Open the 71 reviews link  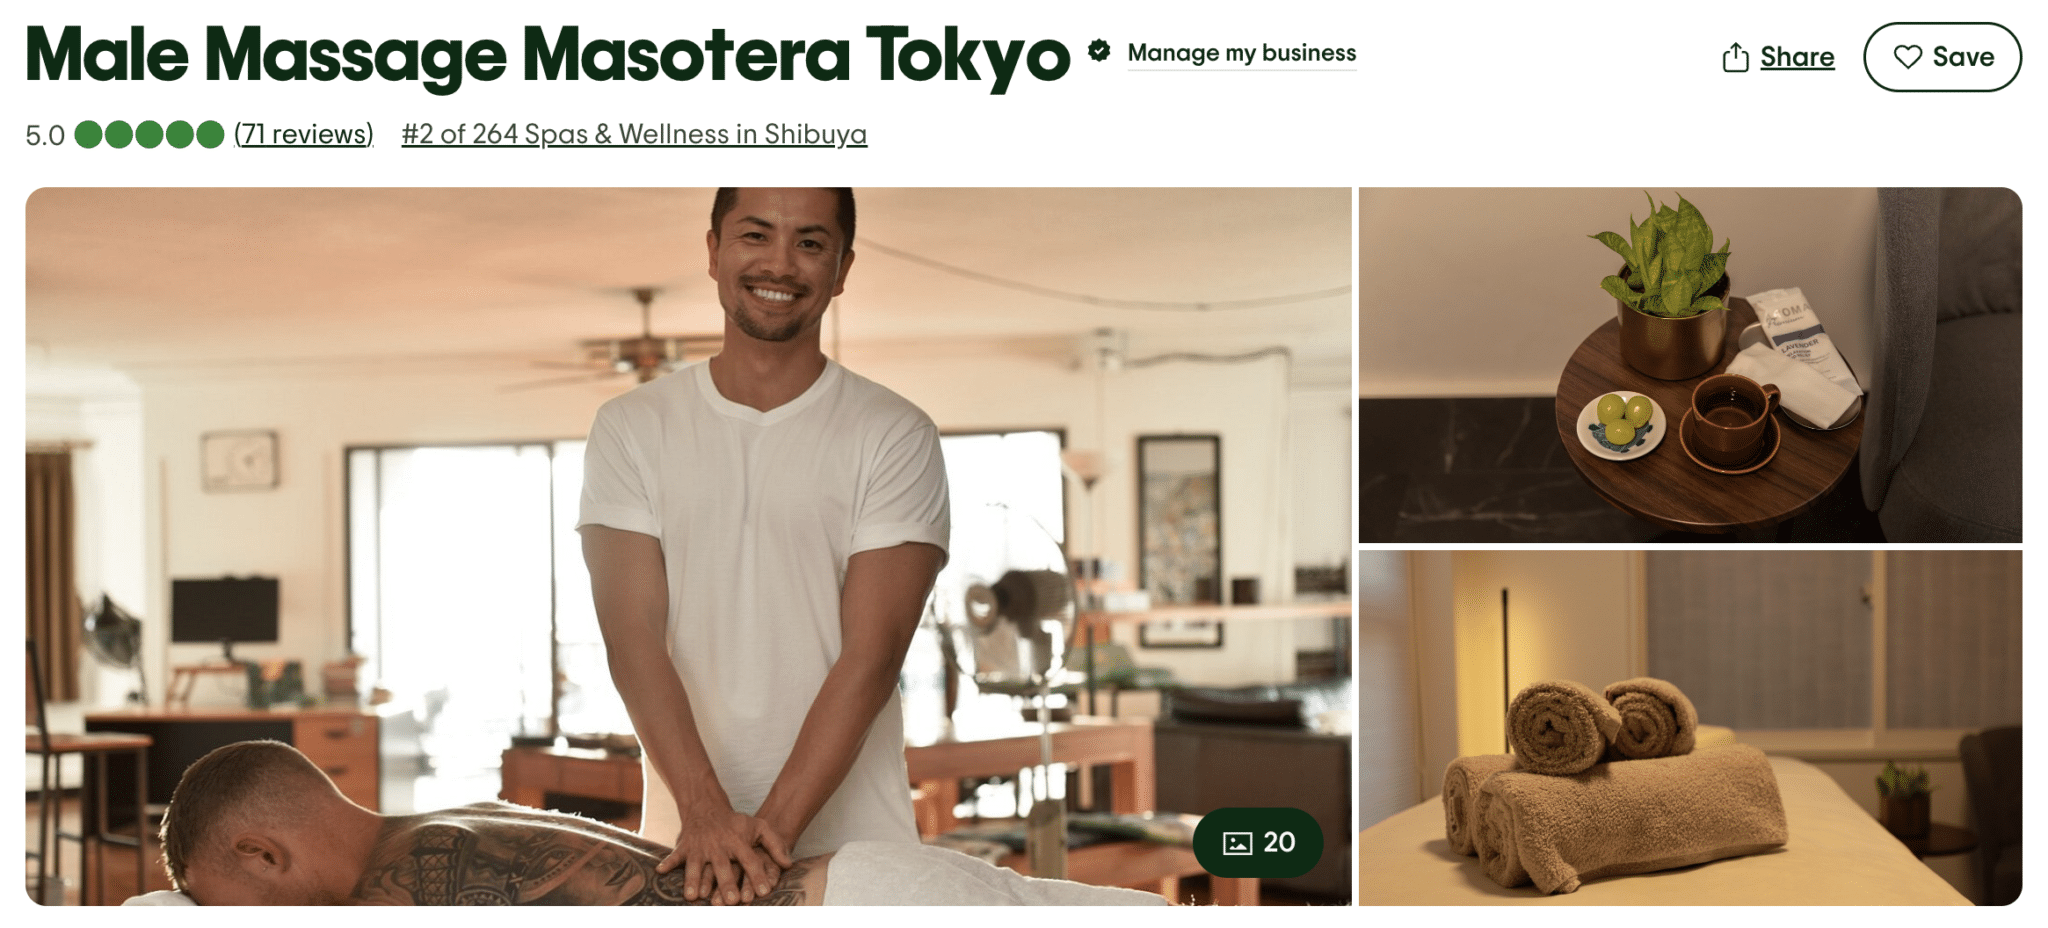click(304, 134)
